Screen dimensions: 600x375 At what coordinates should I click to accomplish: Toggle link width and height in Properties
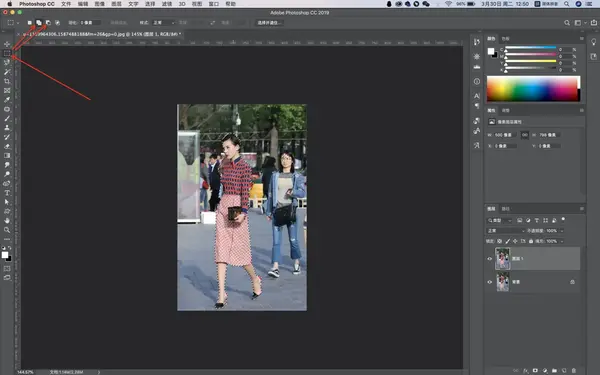525,135
